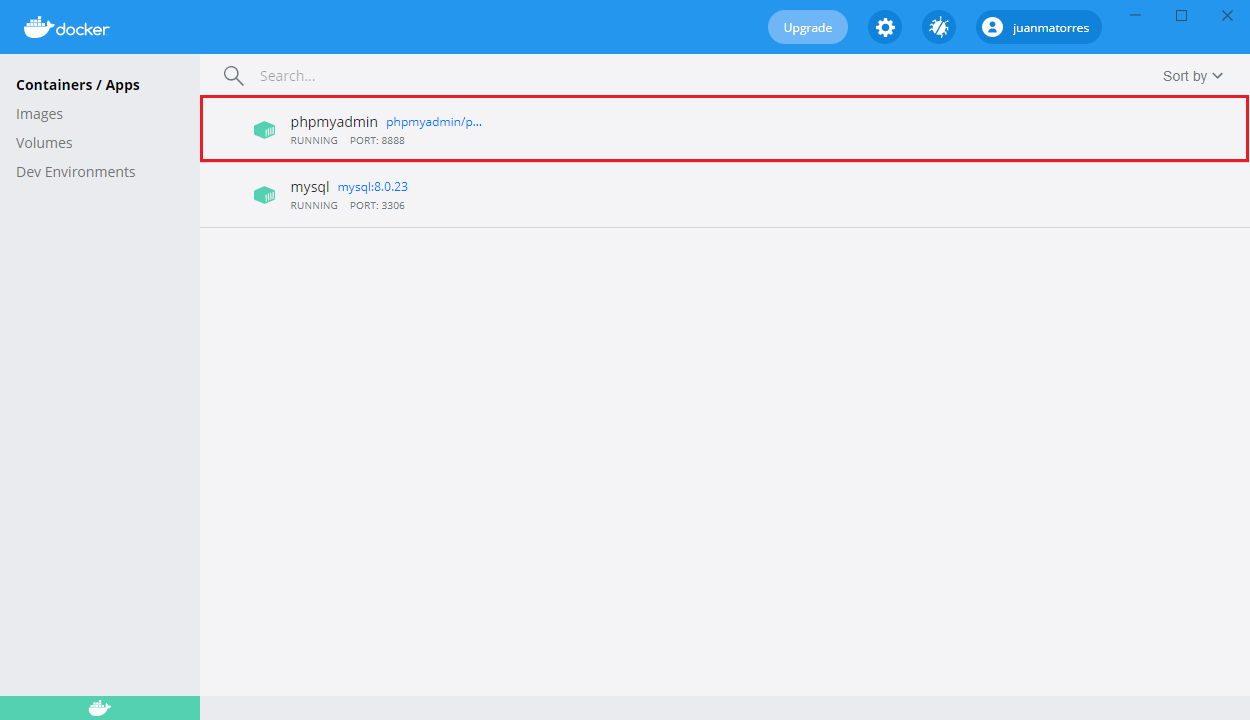Click the Docker whale status icon at bottom-left
This screenshot has width=1250, height=720.
click(99, 708)
